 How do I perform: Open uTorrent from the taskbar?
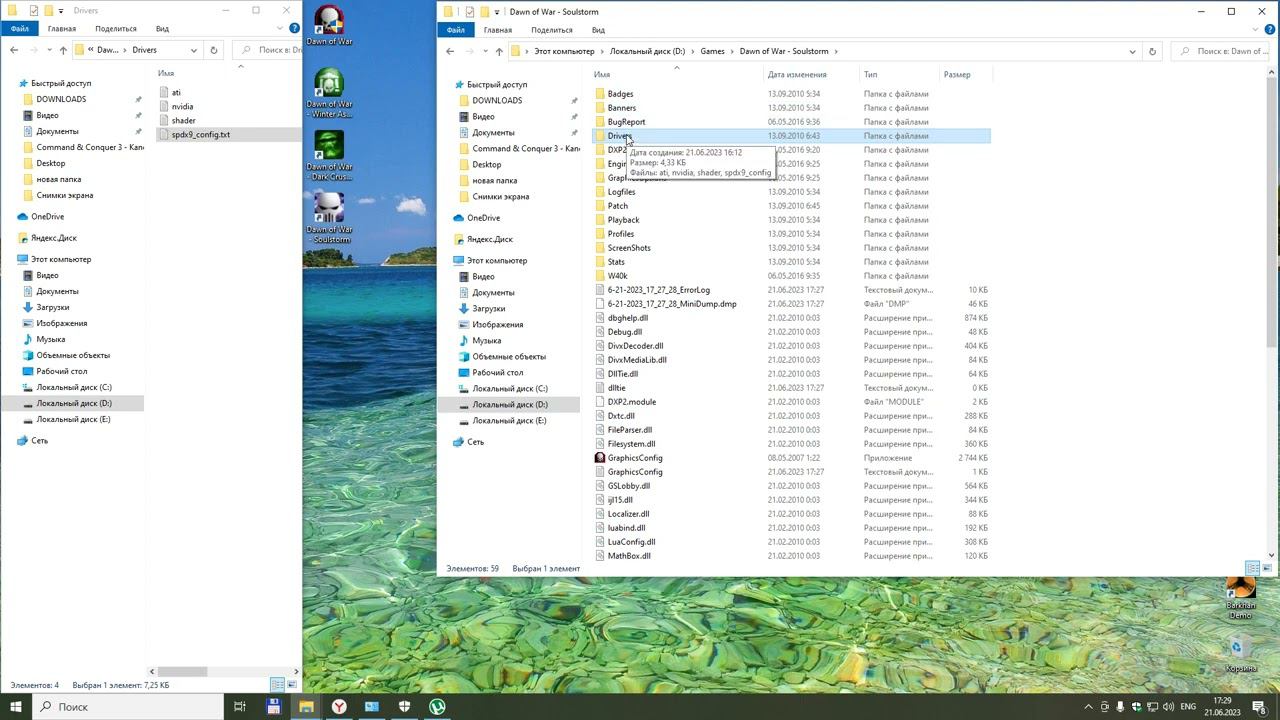tap(437, 707)
